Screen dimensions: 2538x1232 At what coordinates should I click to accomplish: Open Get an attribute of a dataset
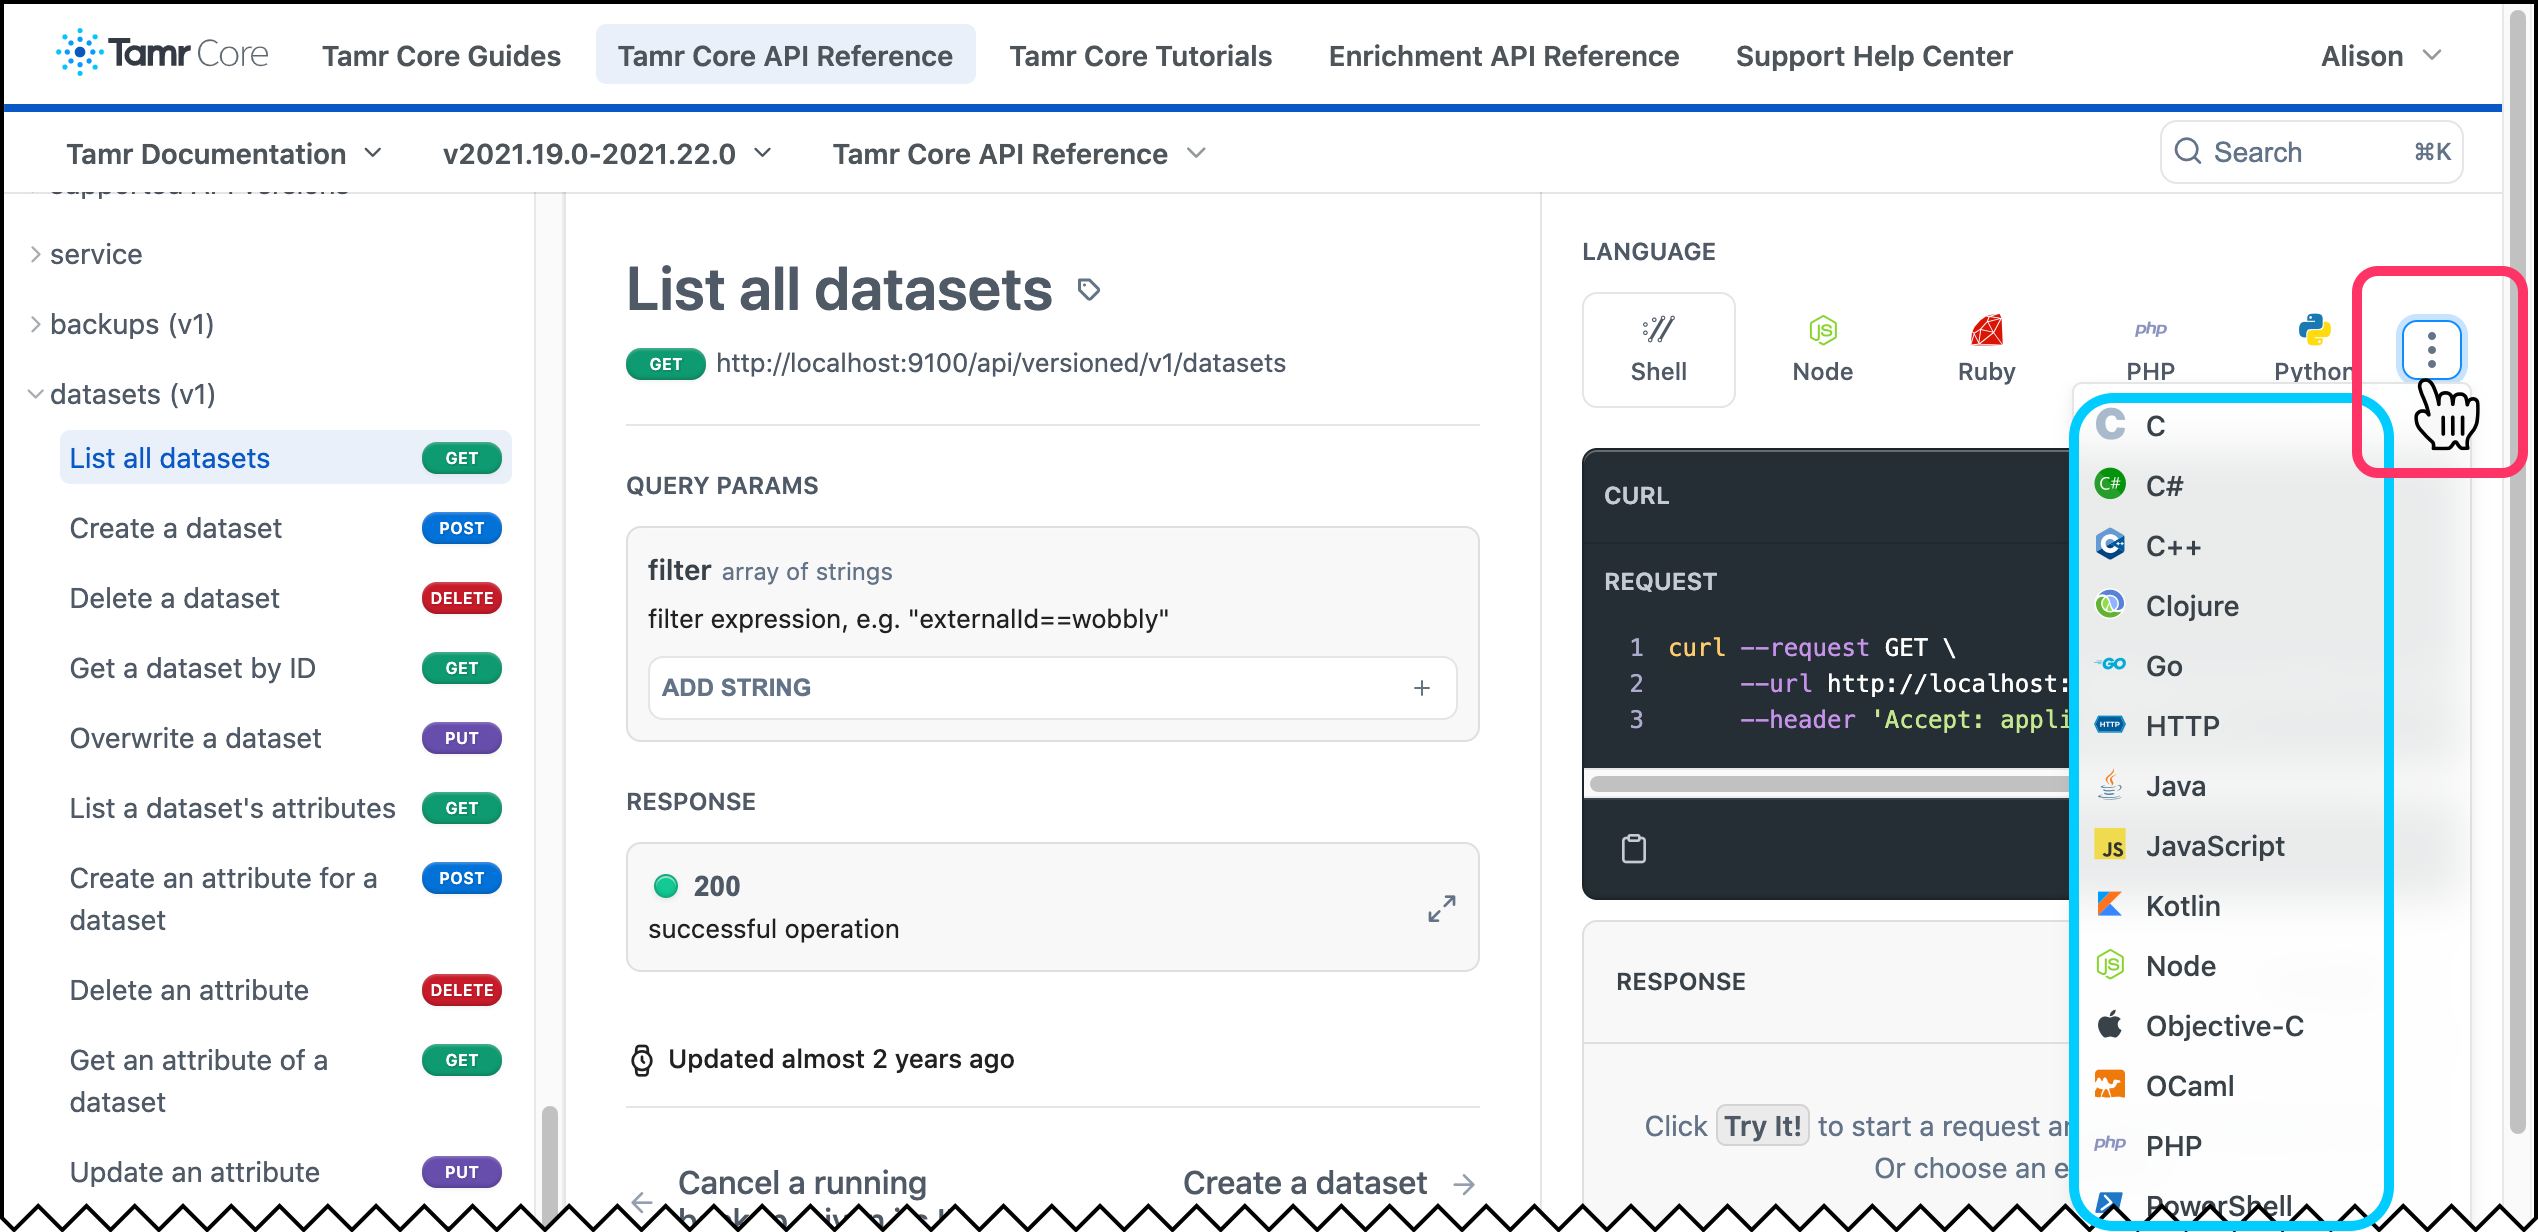coord(286,1081)
